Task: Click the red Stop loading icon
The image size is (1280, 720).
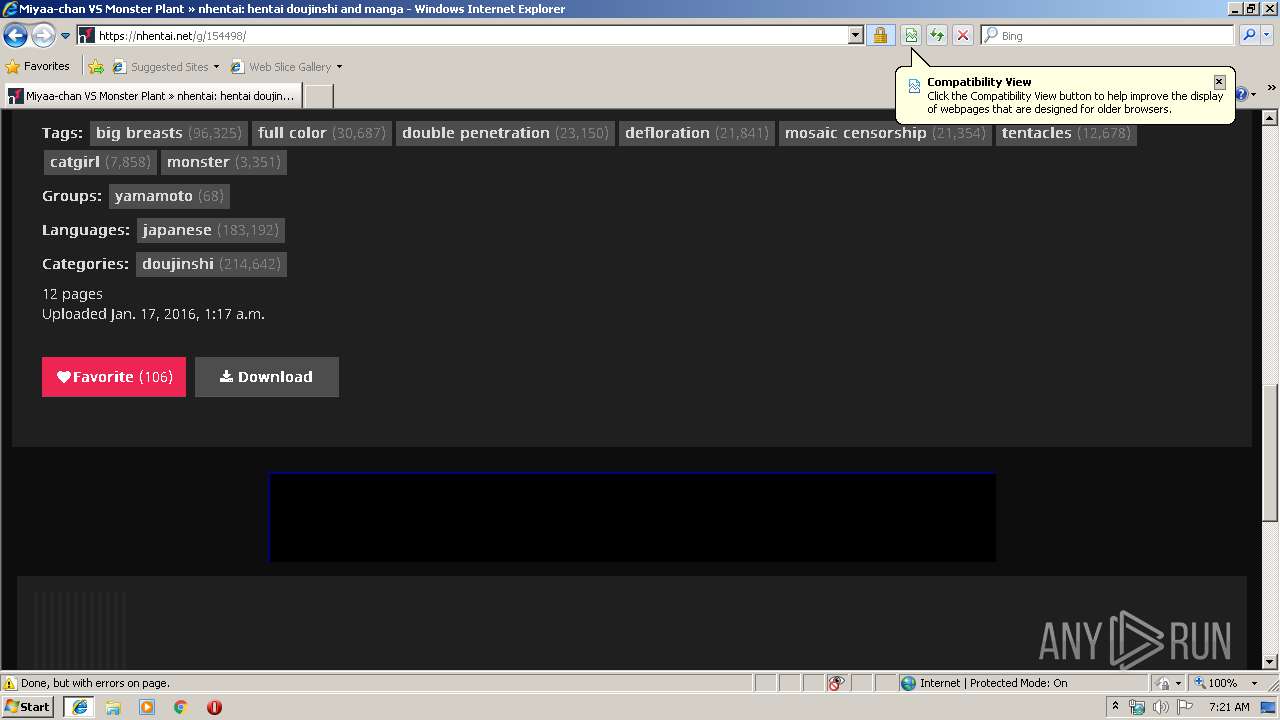Action: (963, 36)
